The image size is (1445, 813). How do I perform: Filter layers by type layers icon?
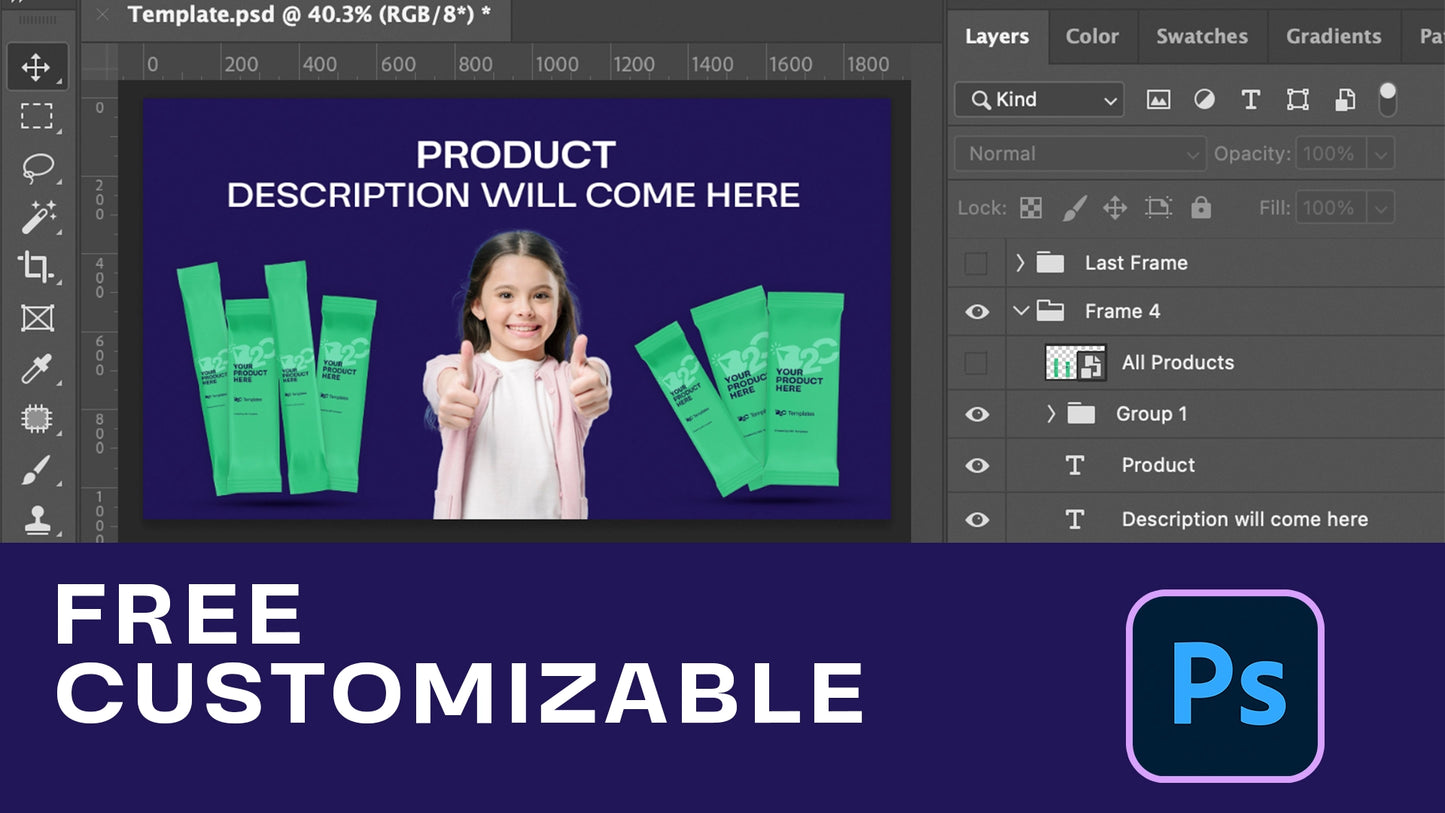1250,99
